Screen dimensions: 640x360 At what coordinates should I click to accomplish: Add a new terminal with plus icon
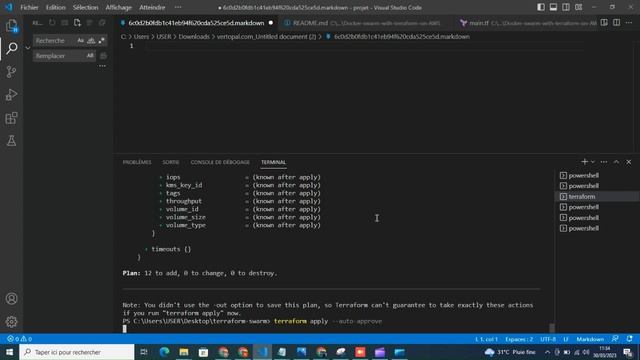click(x=584, y=162)
